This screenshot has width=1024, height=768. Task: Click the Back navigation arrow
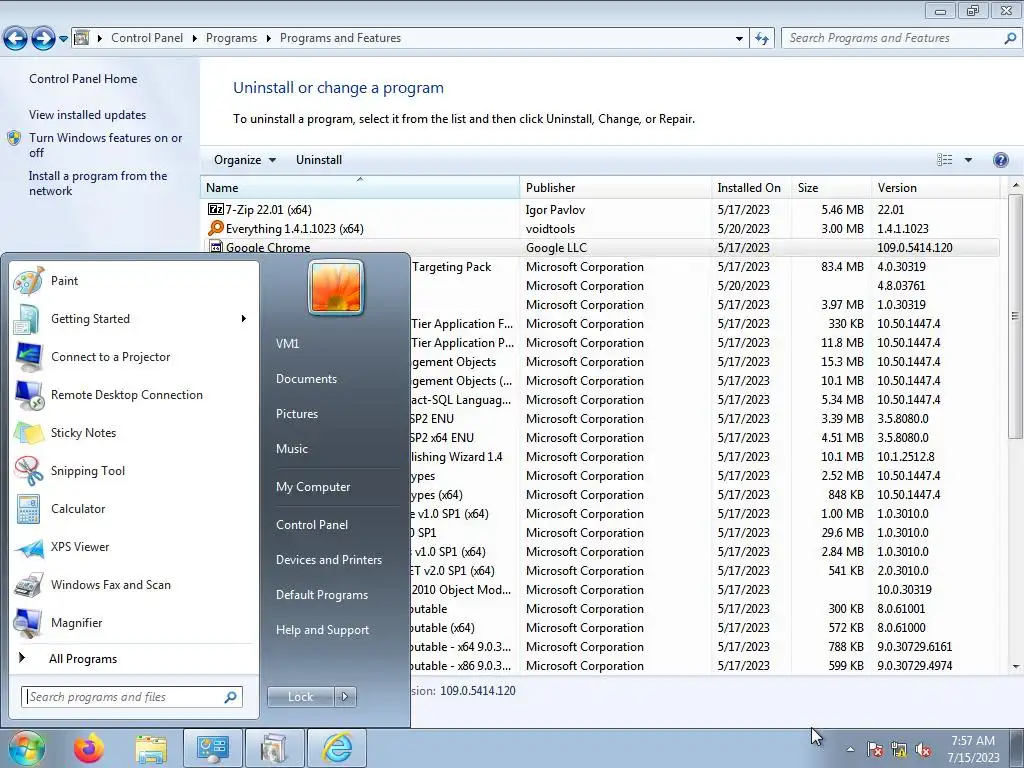pos(15,39)
